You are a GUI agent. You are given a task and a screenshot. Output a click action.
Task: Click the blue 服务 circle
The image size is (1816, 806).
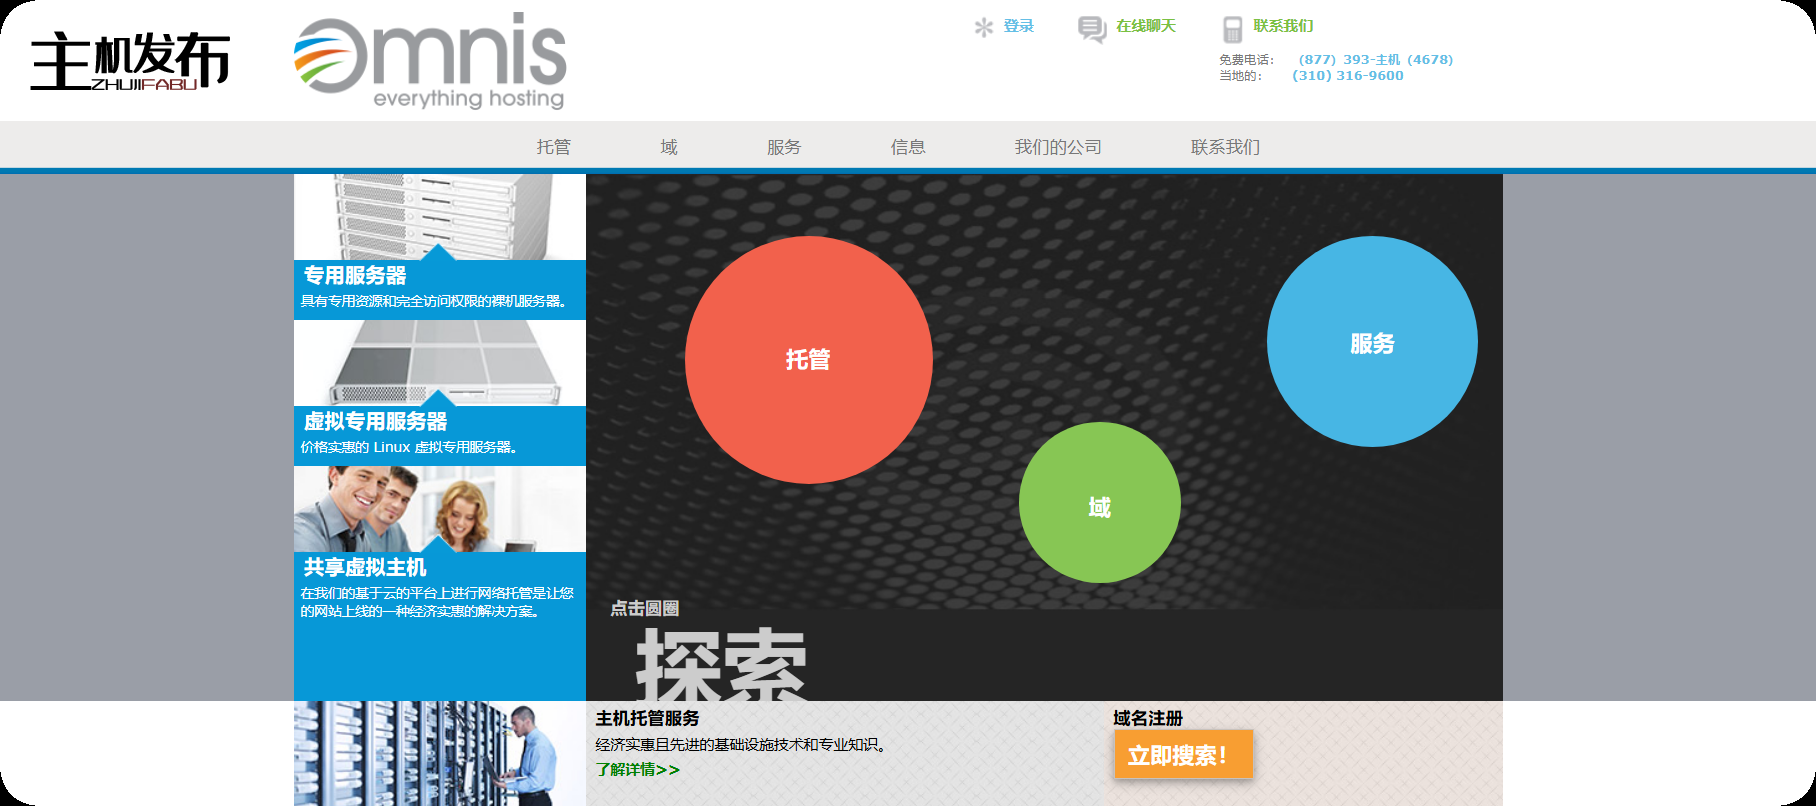pos(1372,342)
